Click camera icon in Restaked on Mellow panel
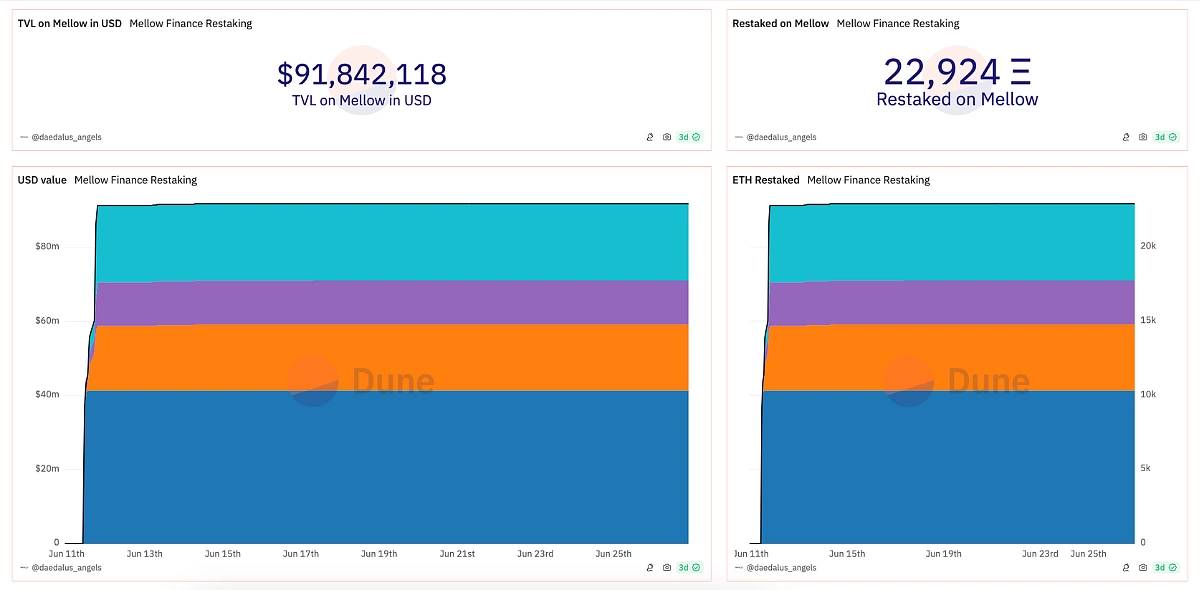Image resolution: width=1200 pixels, height=590 pixels. (1143, 137)
